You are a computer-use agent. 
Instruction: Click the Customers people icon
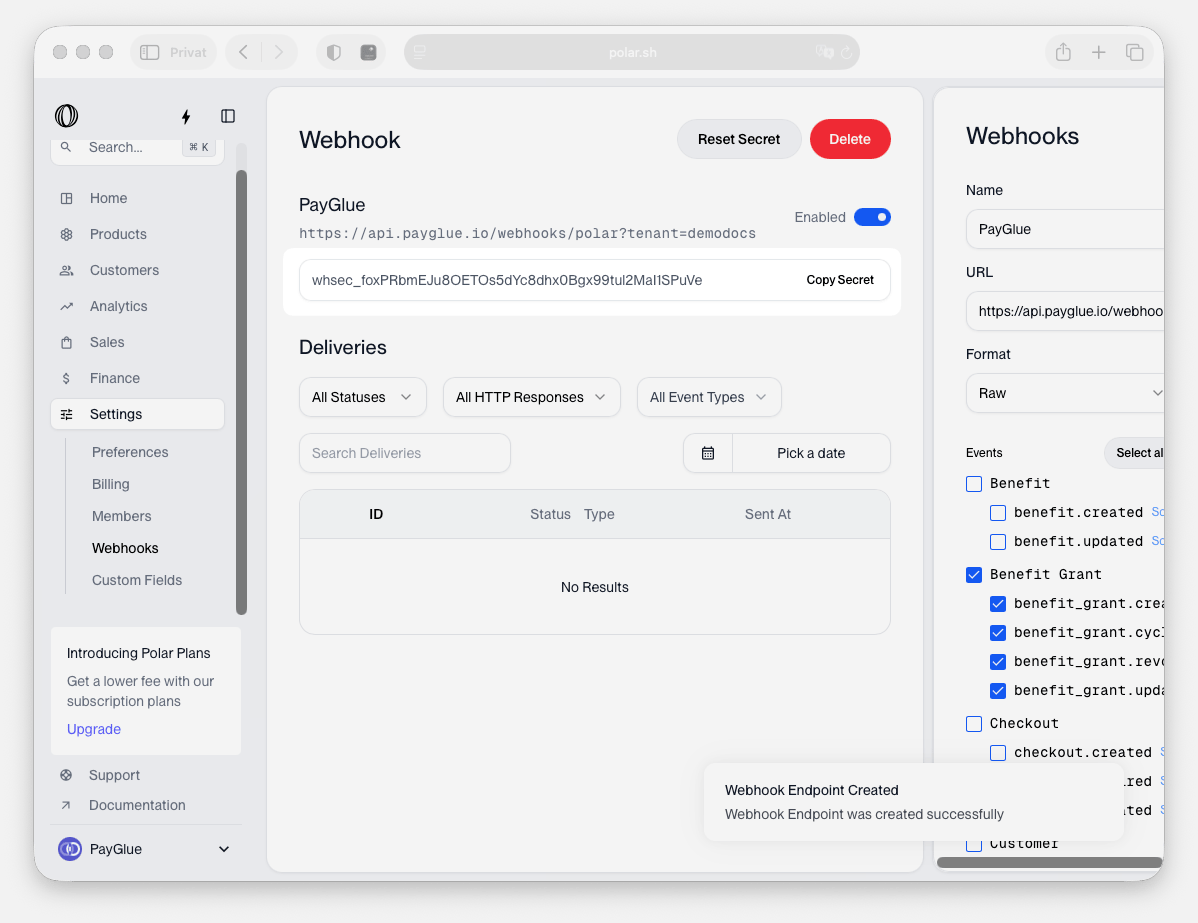[x=66, y=270]
